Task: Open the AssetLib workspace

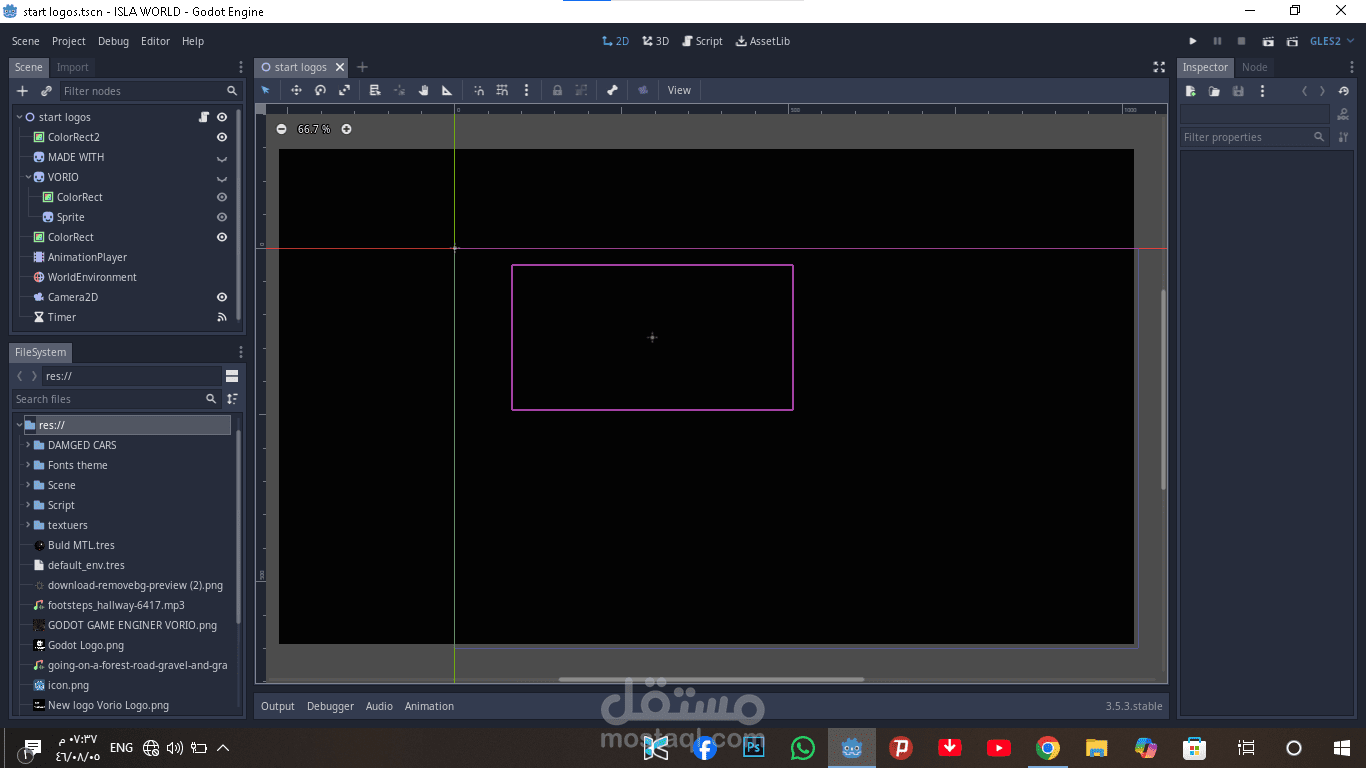Action: click(x=763, y=41)
